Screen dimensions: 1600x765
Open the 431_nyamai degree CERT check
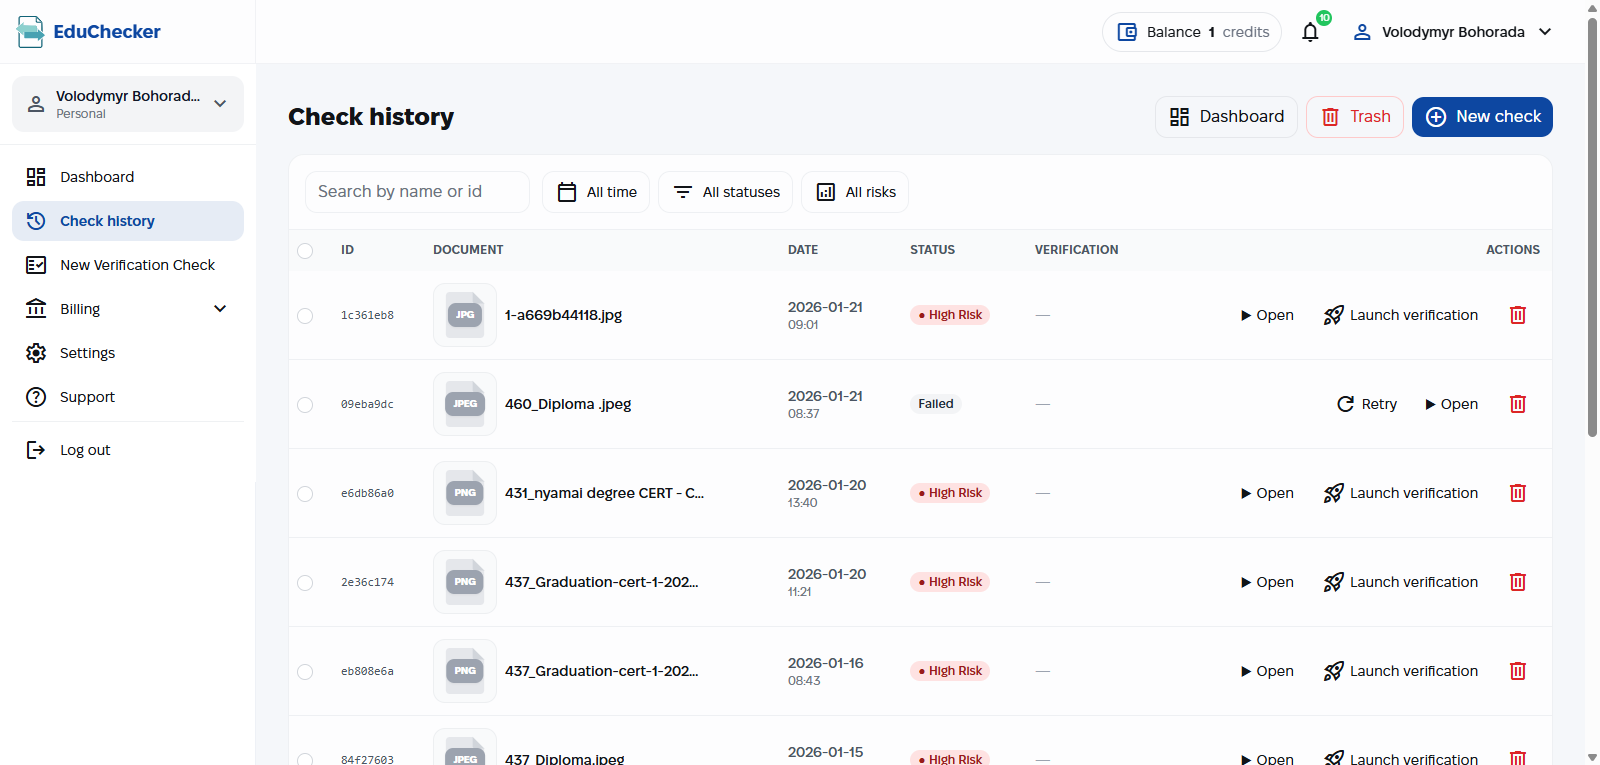tap(1267, 493)
